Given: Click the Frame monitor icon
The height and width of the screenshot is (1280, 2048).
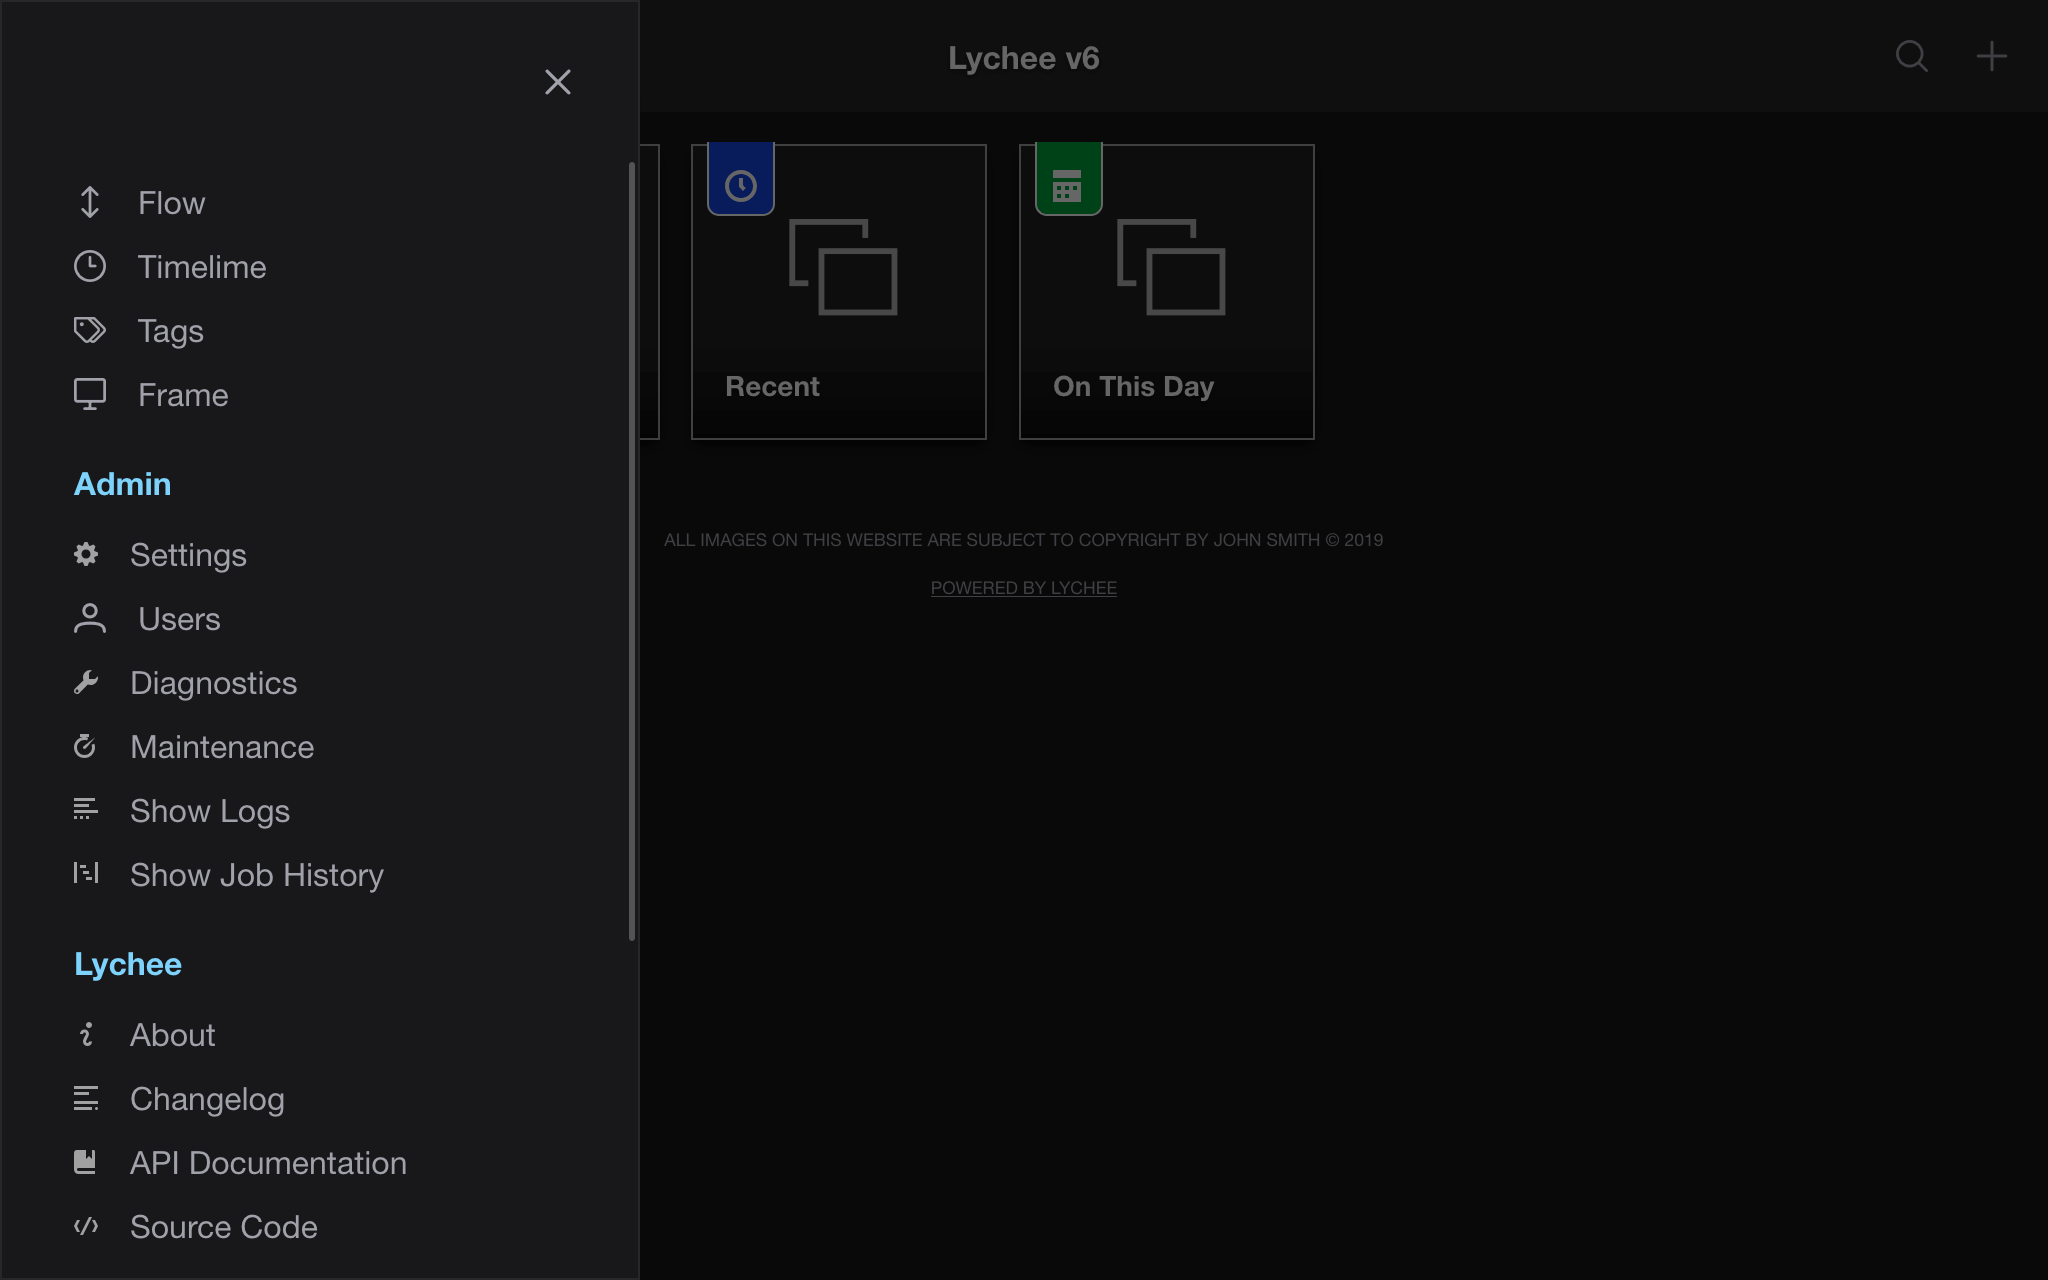Looking at the screenshot, I should point(90,395).
